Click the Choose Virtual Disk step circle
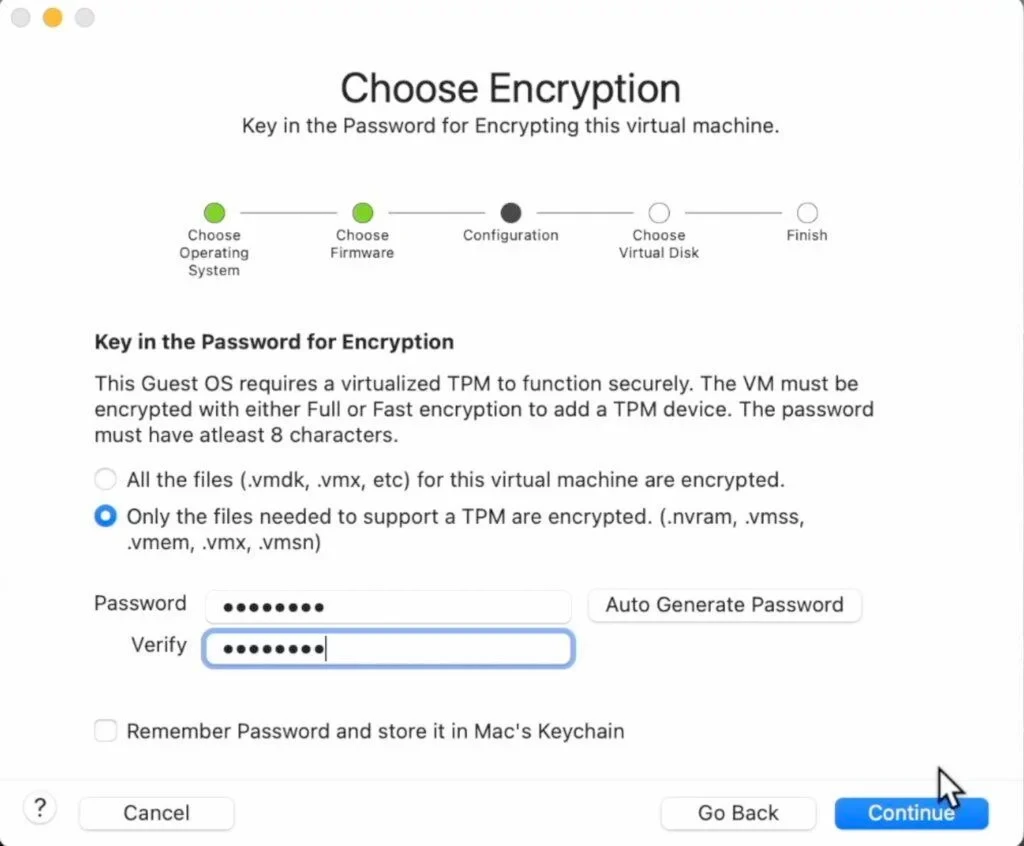Viewport: 1024px width, 846px height. point(659,213)
